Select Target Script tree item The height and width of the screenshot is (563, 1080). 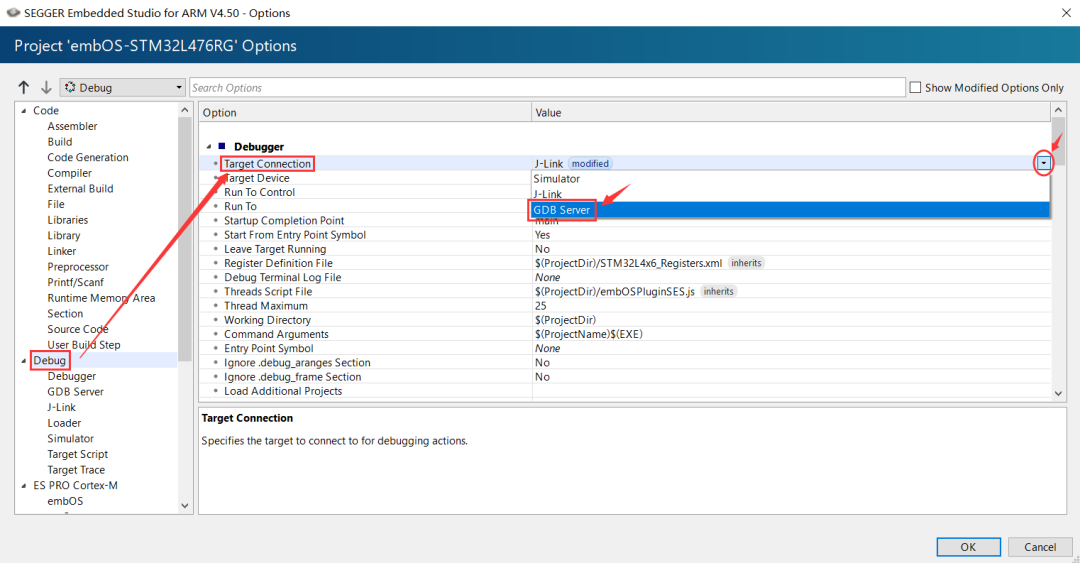pos(78,454)
